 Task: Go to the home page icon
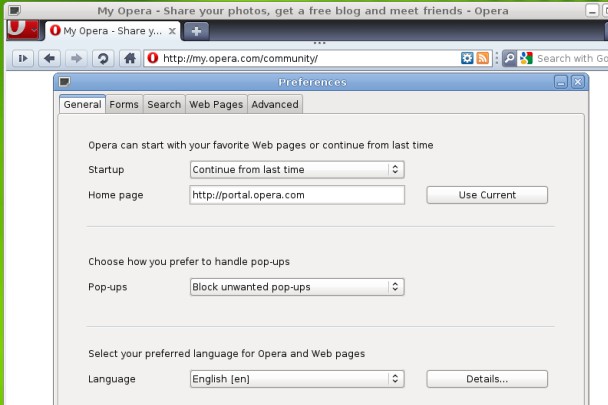tap(130, 59)
